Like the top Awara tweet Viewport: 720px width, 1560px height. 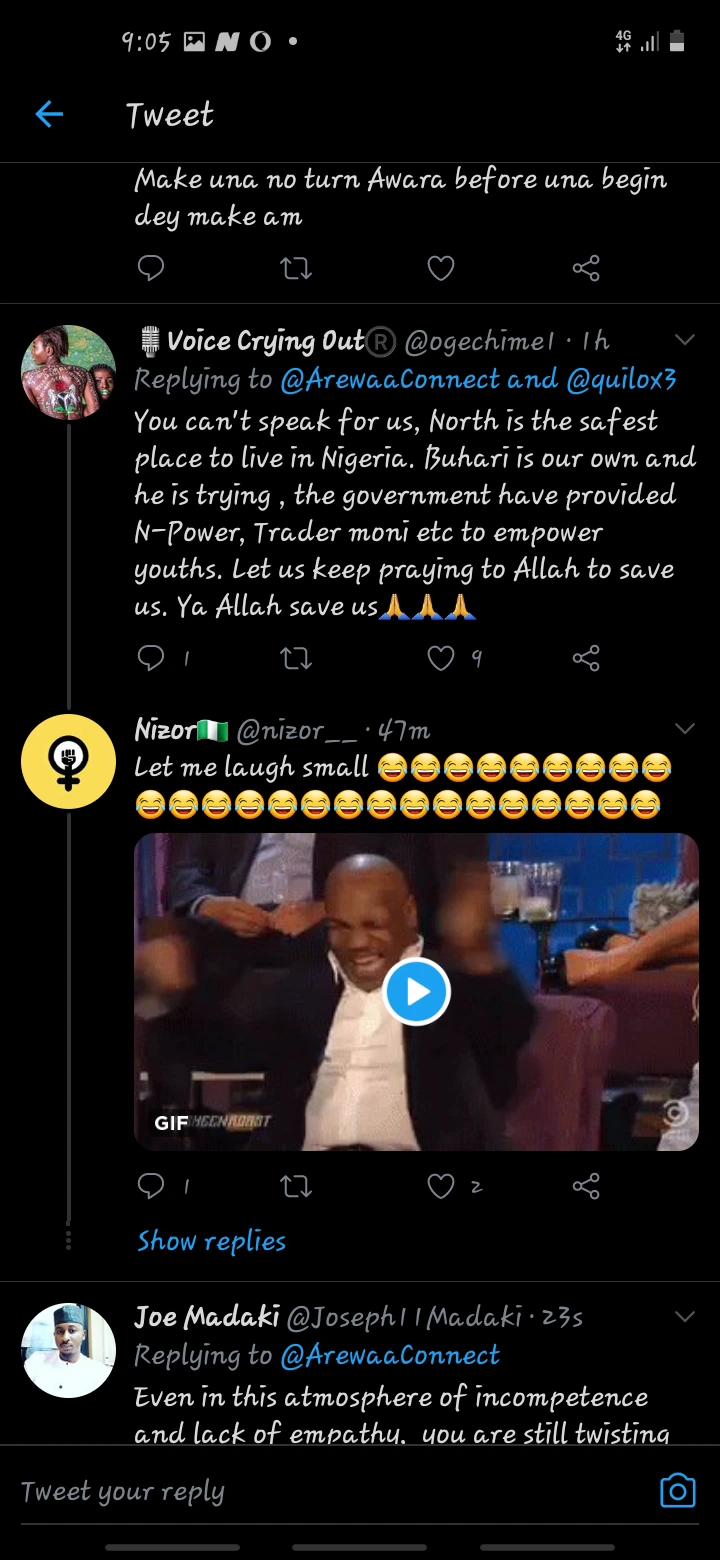pos(441,268)
